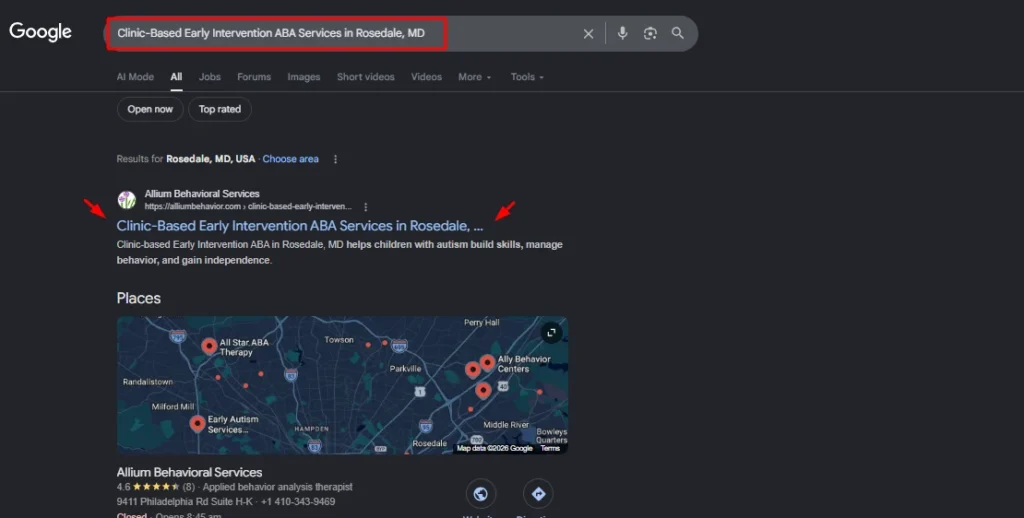
Task: Open the Tools dropdown
Action: (527, 77)
